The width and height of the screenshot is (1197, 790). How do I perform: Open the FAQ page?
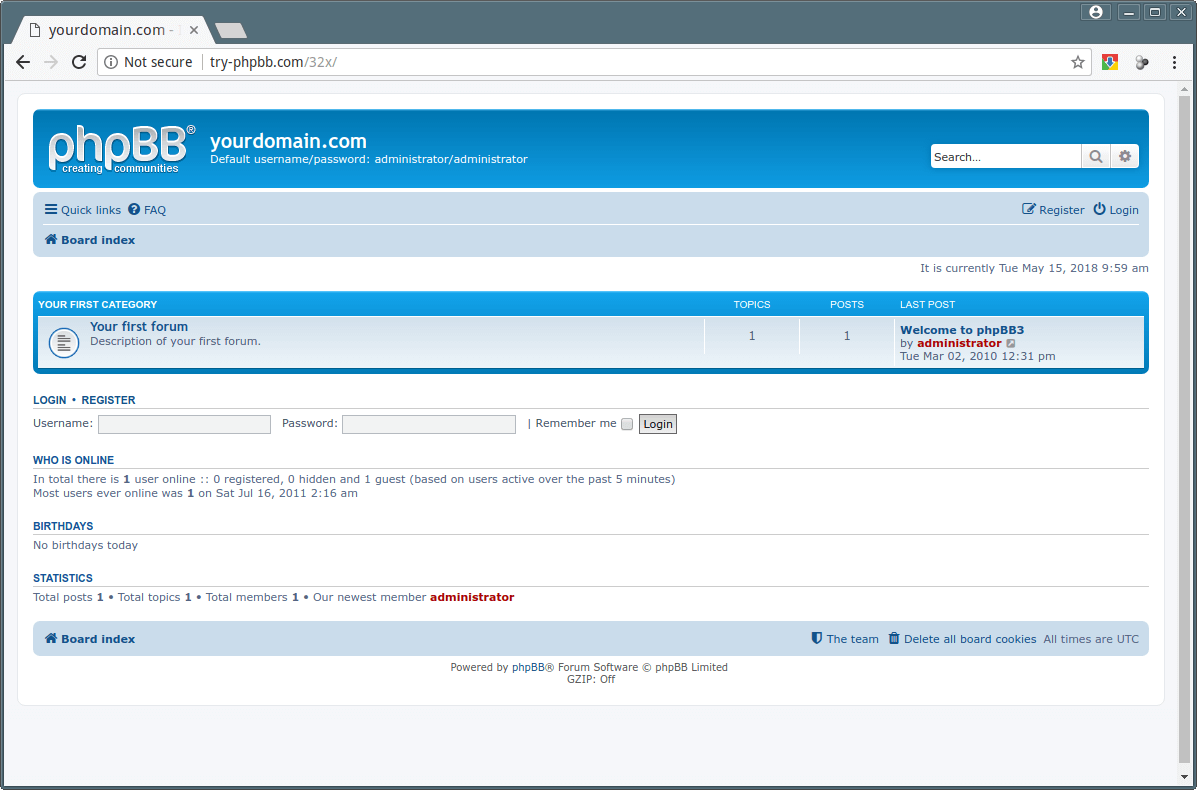(x=147, y=210)
